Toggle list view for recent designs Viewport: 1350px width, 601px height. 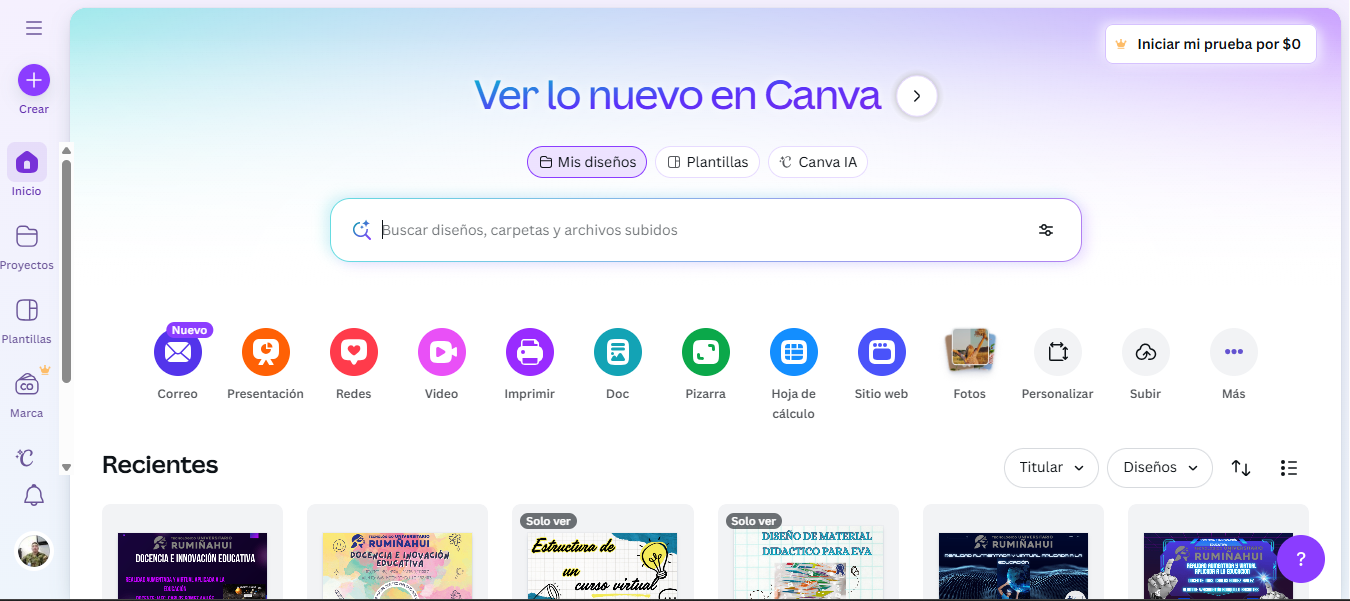[x=1289, y=468]
